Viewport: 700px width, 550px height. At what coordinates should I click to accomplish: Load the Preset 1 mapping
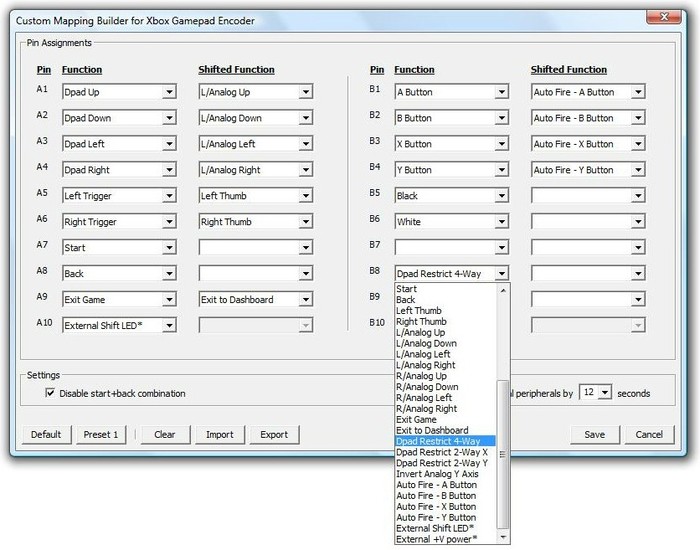[x=101, y=434]
